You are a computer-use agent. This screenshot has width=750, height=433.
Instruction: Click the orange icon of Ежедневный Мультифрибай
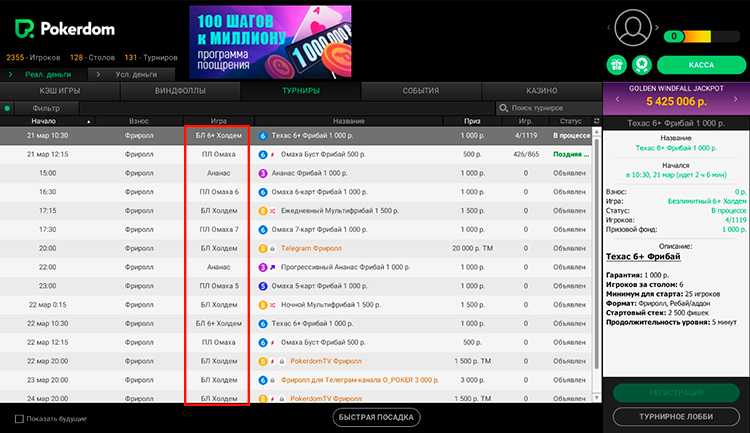[263, 211]
